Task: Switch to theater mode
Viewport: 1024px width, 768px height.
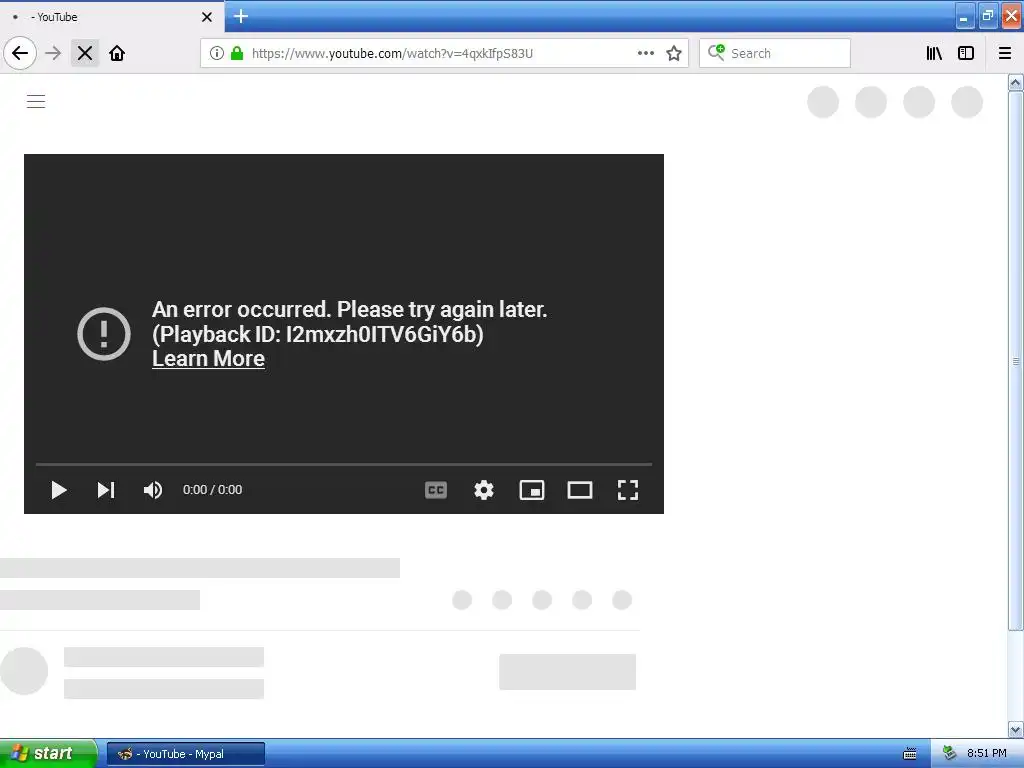Action: click(579, 490)
